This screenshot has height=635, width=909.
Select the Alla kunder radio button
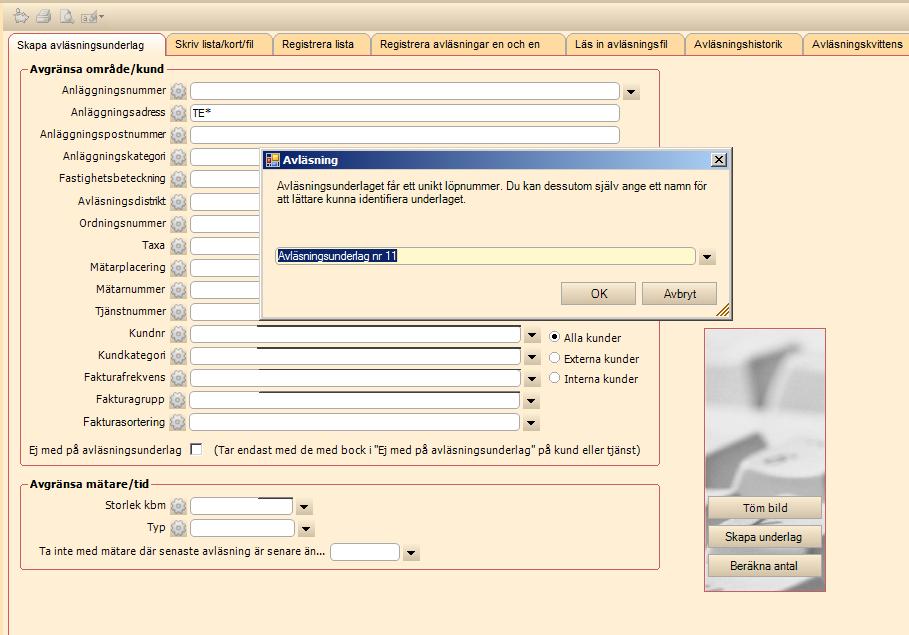(554, 337)
